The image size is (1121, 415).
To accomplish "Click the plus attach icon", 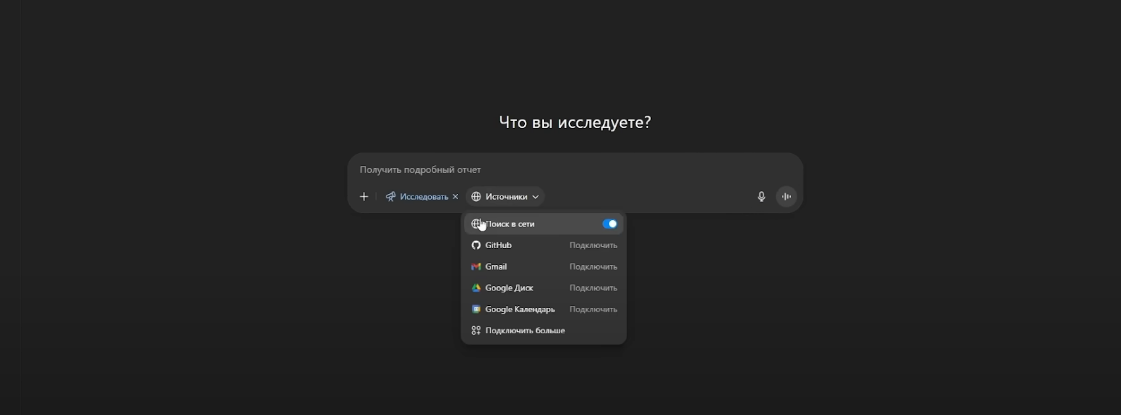I will [x=364, y=197].
